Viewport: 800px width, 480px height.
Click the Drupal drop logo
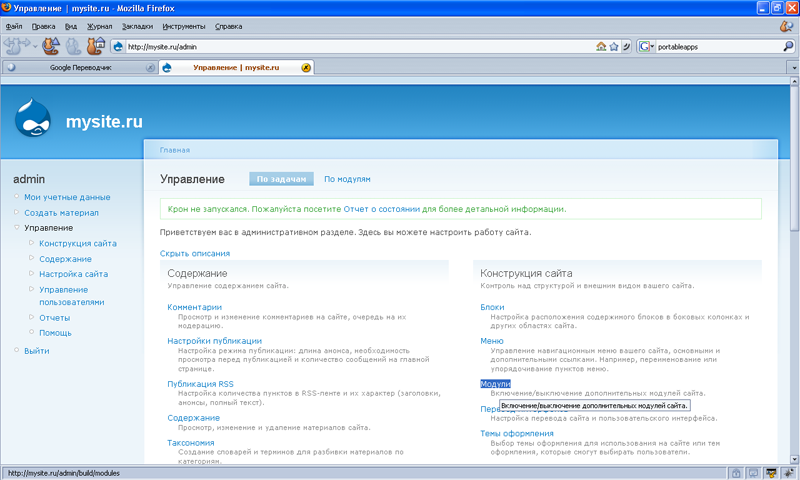(x=33, y=118)
